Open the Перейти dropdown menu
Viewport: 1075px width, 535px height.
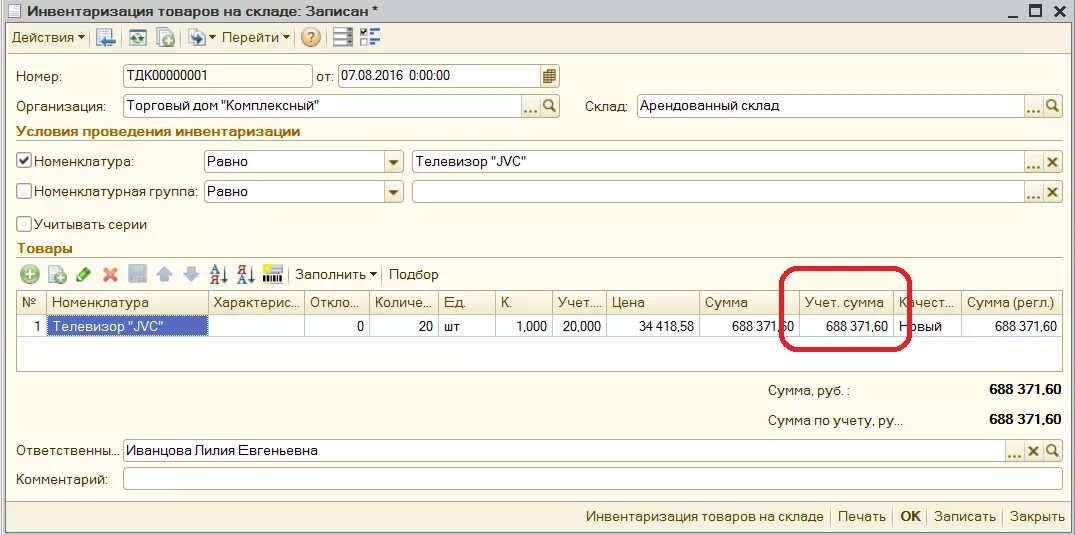pyautogui.click(x=256, y=38)
